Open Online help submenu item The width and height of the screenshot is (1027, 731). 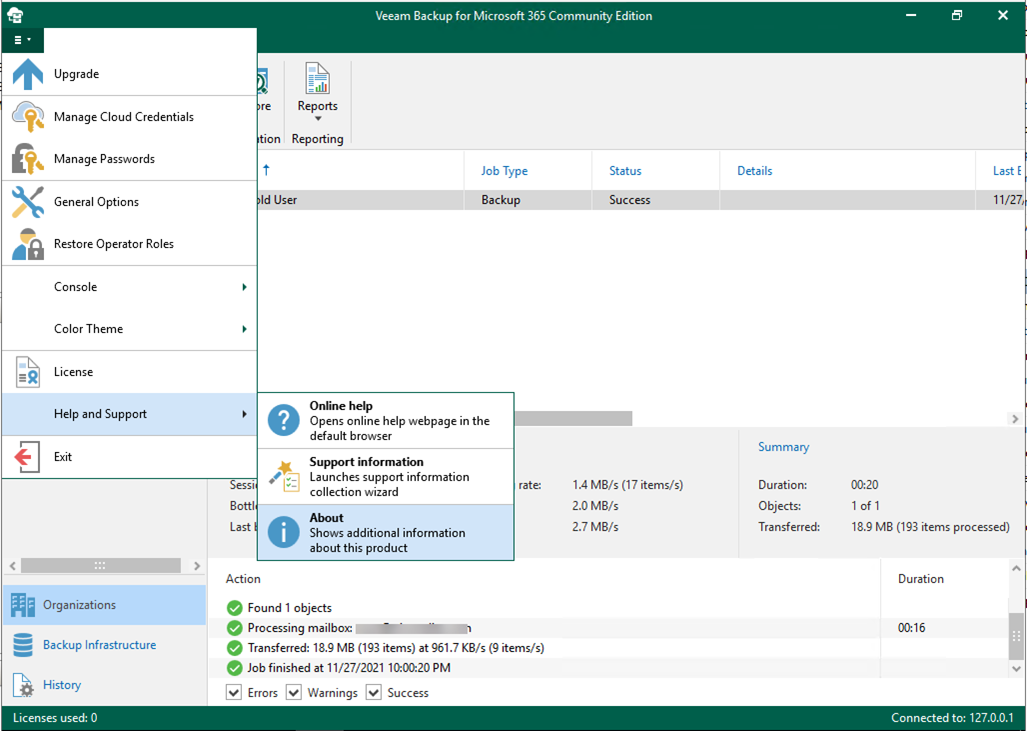385,421
